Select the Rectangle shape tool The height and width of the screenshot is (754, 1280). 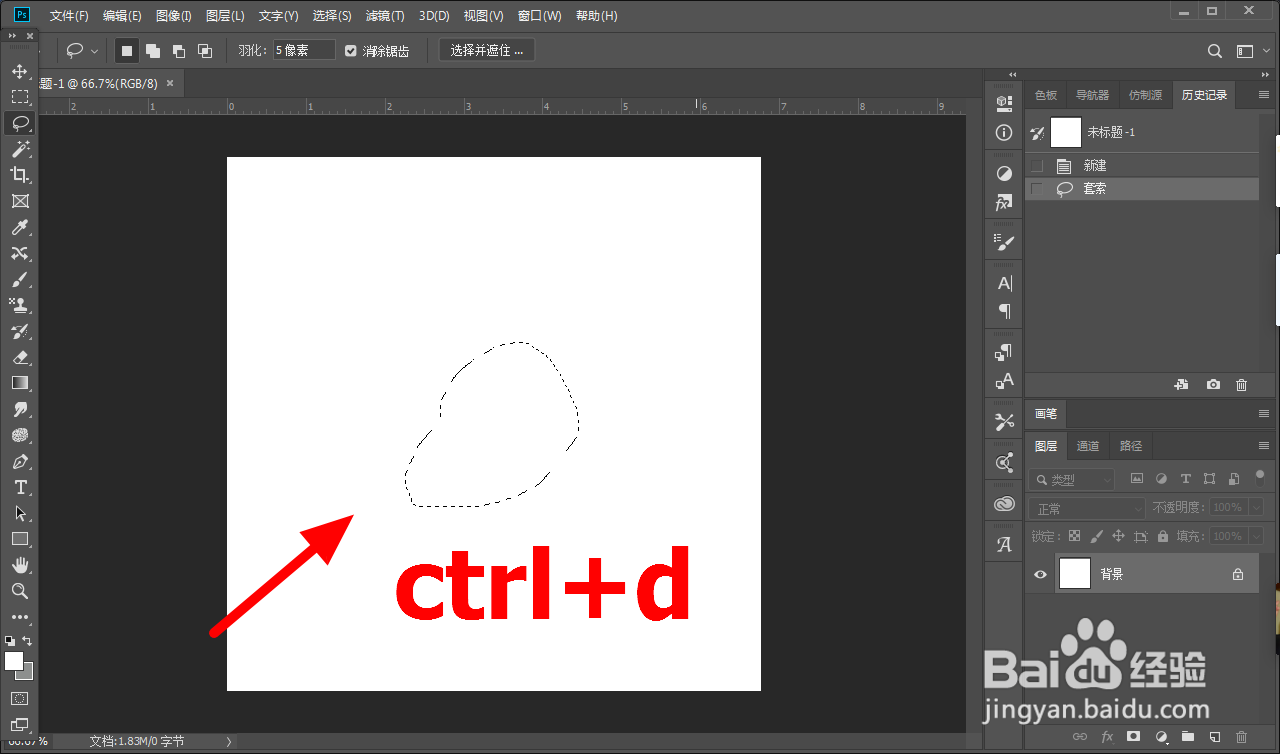click(20, 539)
